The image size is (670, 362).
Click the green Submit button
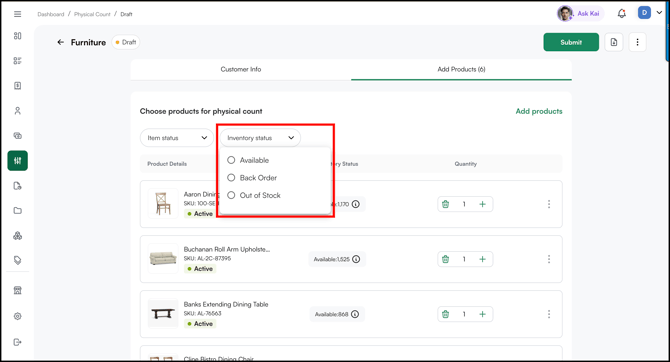click(x=571, y=42)
